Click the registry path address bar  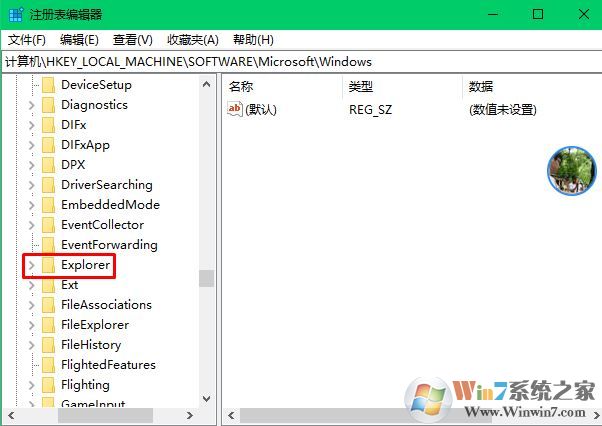coord(302,62)
